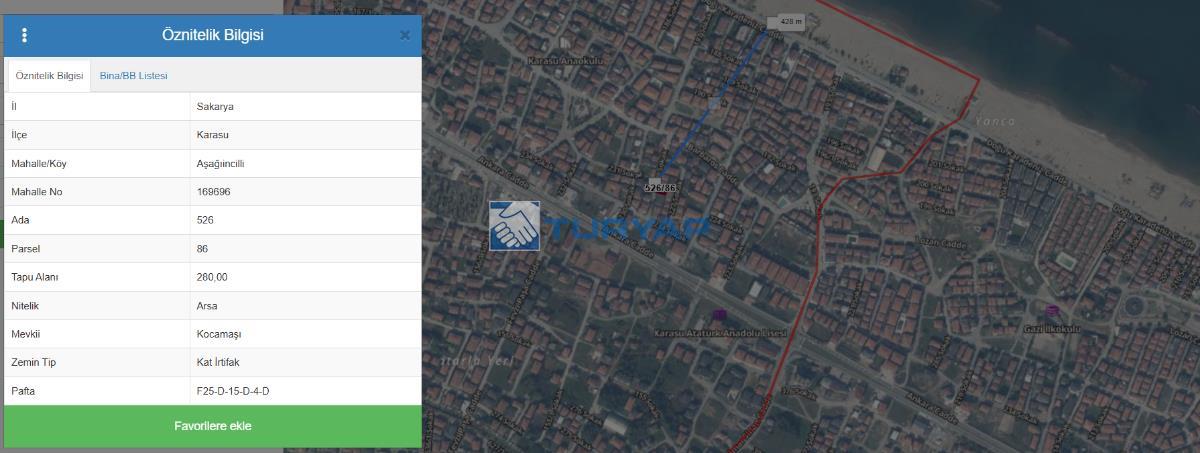Screen dimensions: 1200x453
Task: Click the Favorilere ekle button
Action: click(212, 426)
